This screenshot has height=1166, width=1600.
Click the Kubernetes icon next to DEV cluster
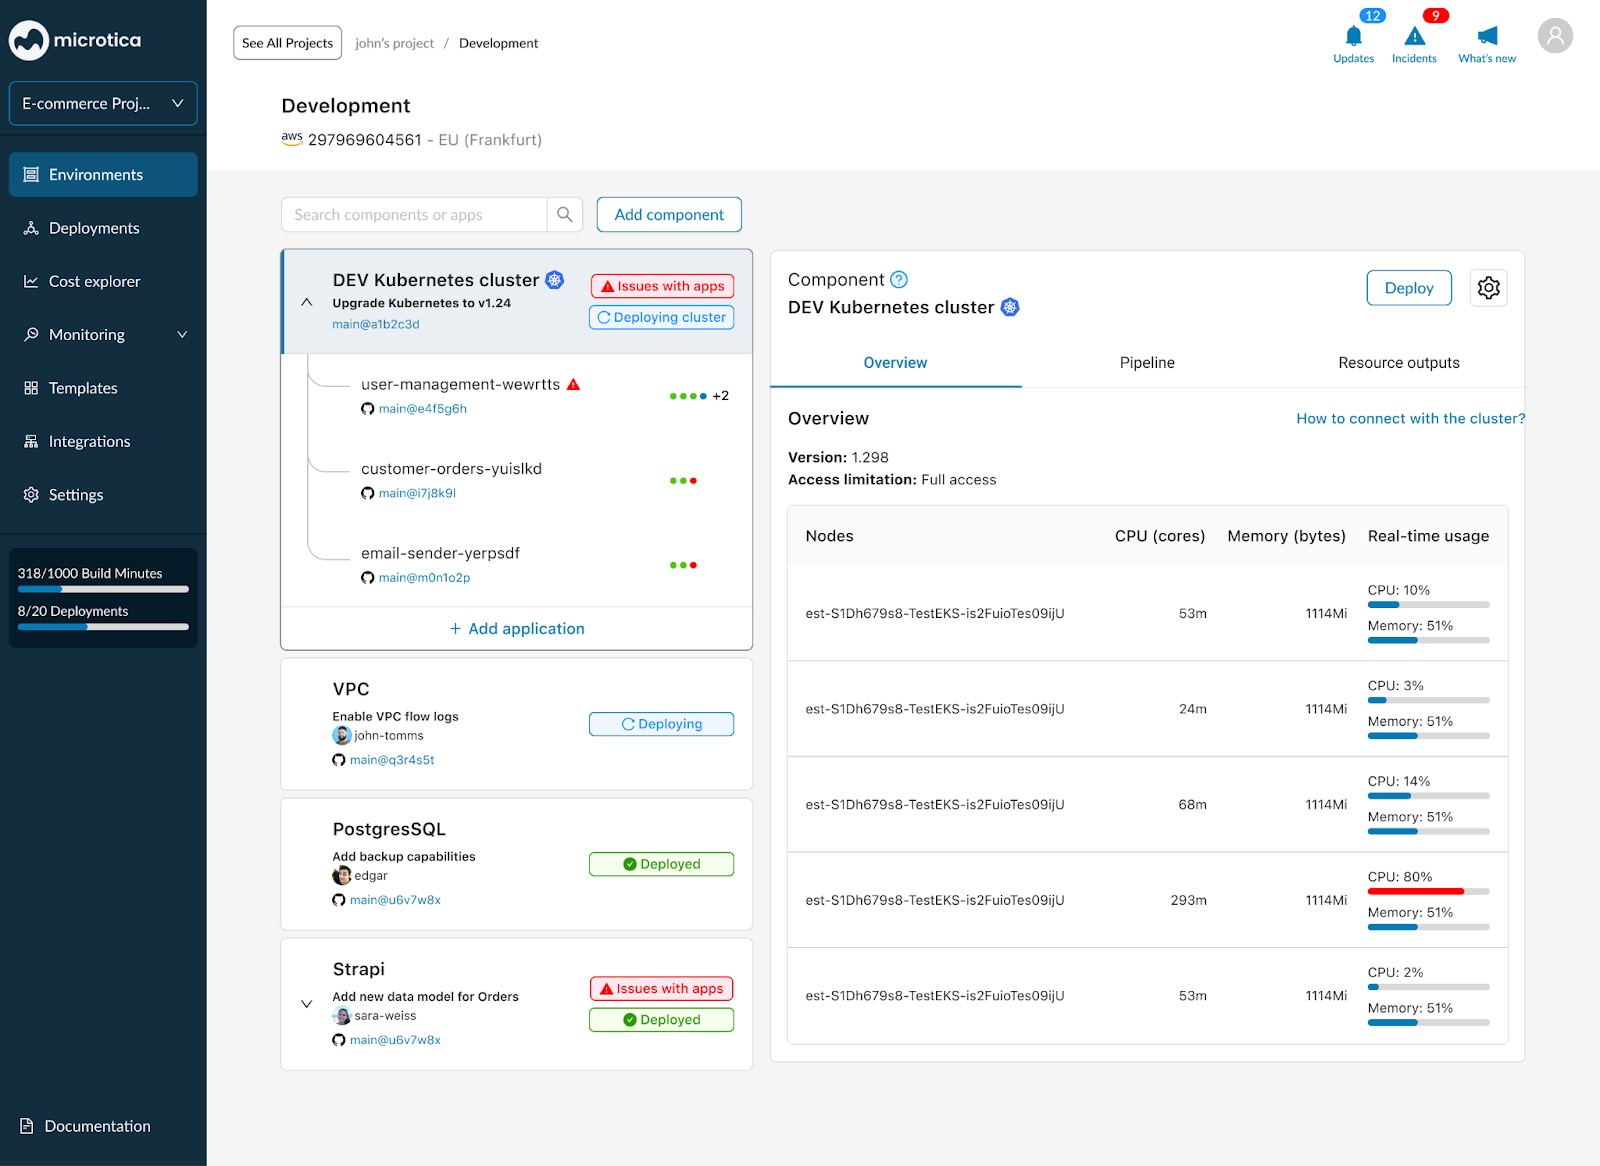click(x=554, y=280)
